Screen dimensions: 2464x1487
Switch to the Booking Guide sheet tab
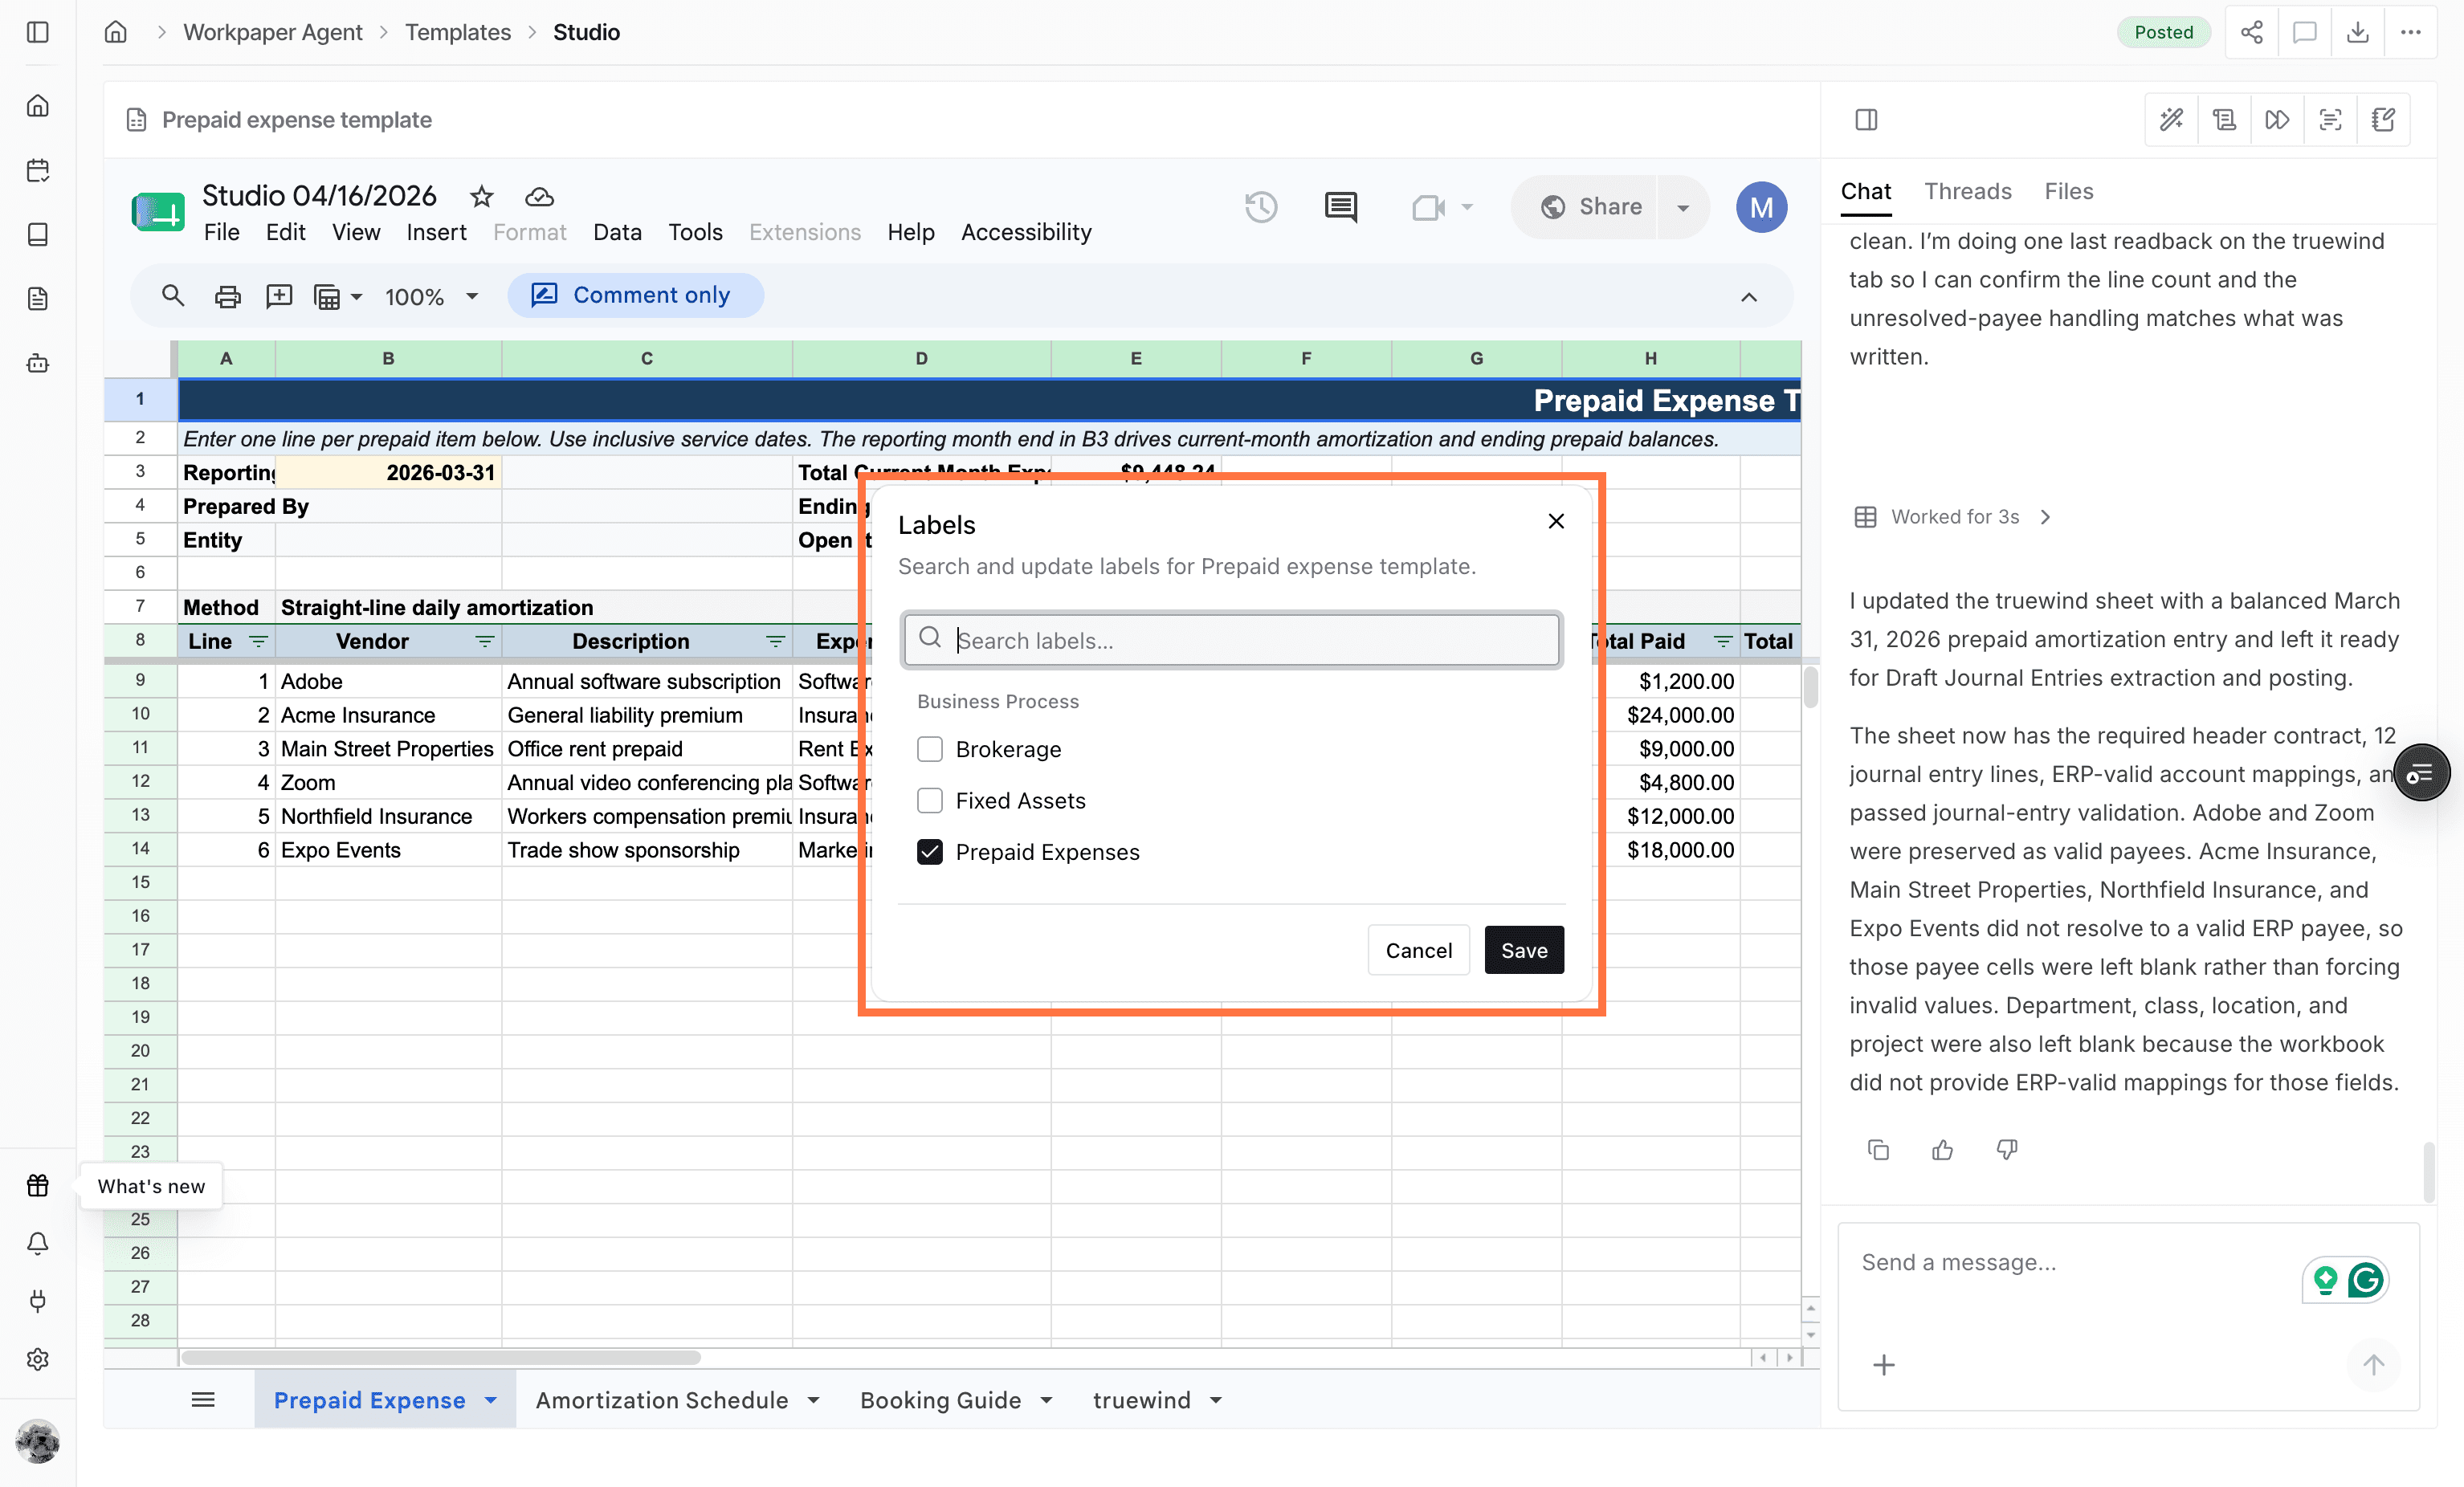[940, 1400]
